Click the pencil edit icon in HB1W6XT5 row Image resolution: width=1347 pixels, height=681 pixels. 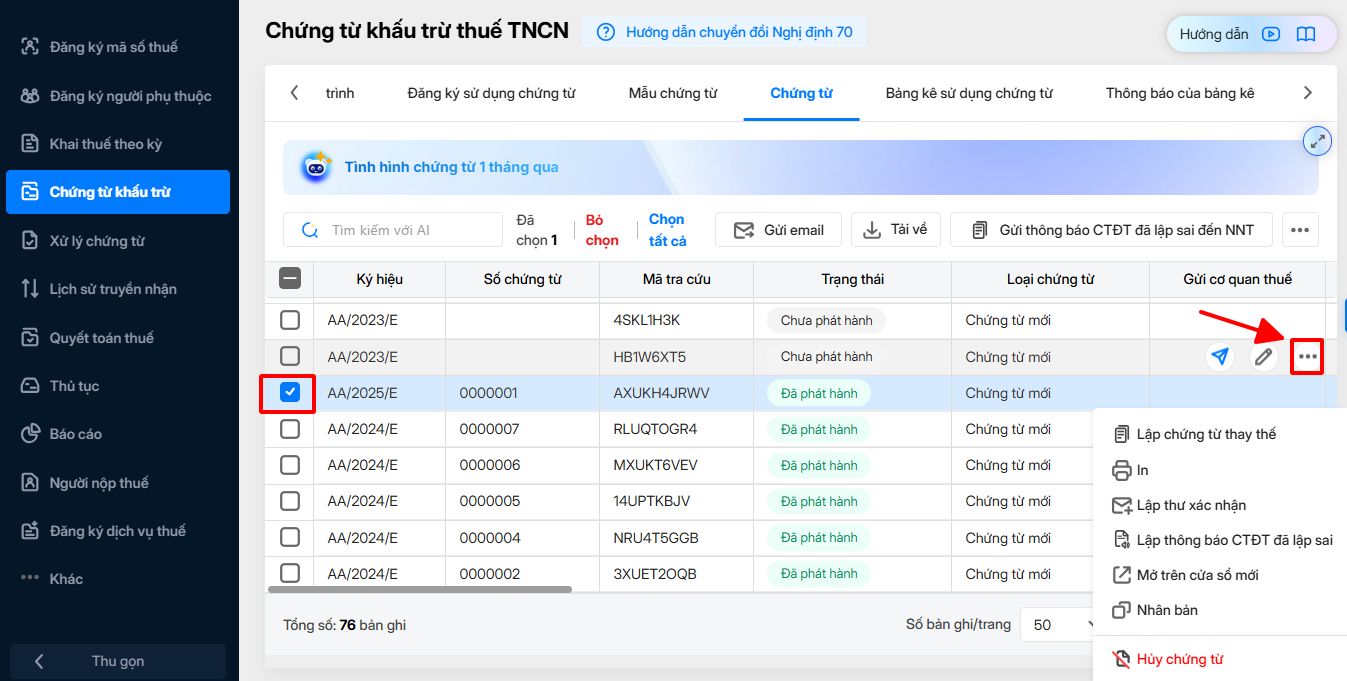click(1264, 356)
